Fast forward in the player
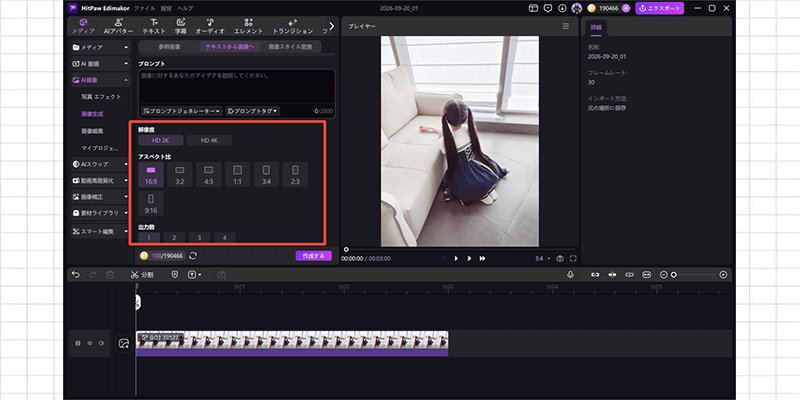800x400 pixels. coord(482,259)
